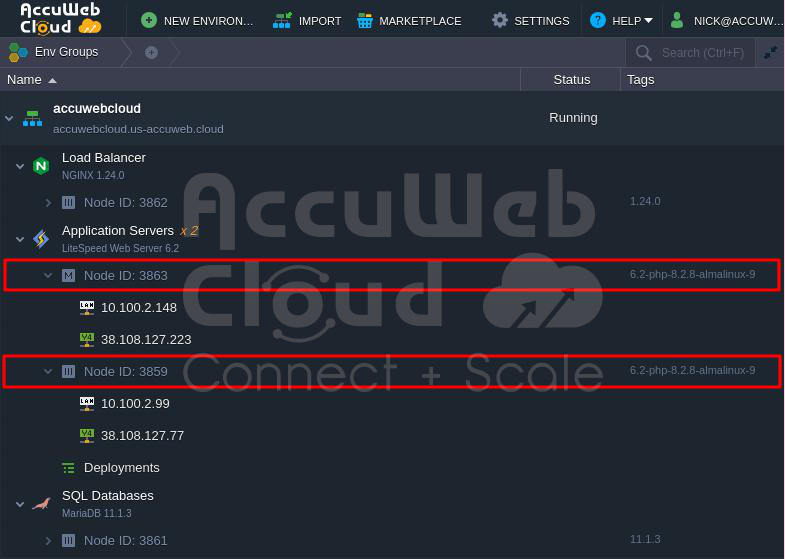This screenshot has height=559, width=785.
Task: Expand Node ID: 3861 under SQL Databases
Action: tap(48, 540)
